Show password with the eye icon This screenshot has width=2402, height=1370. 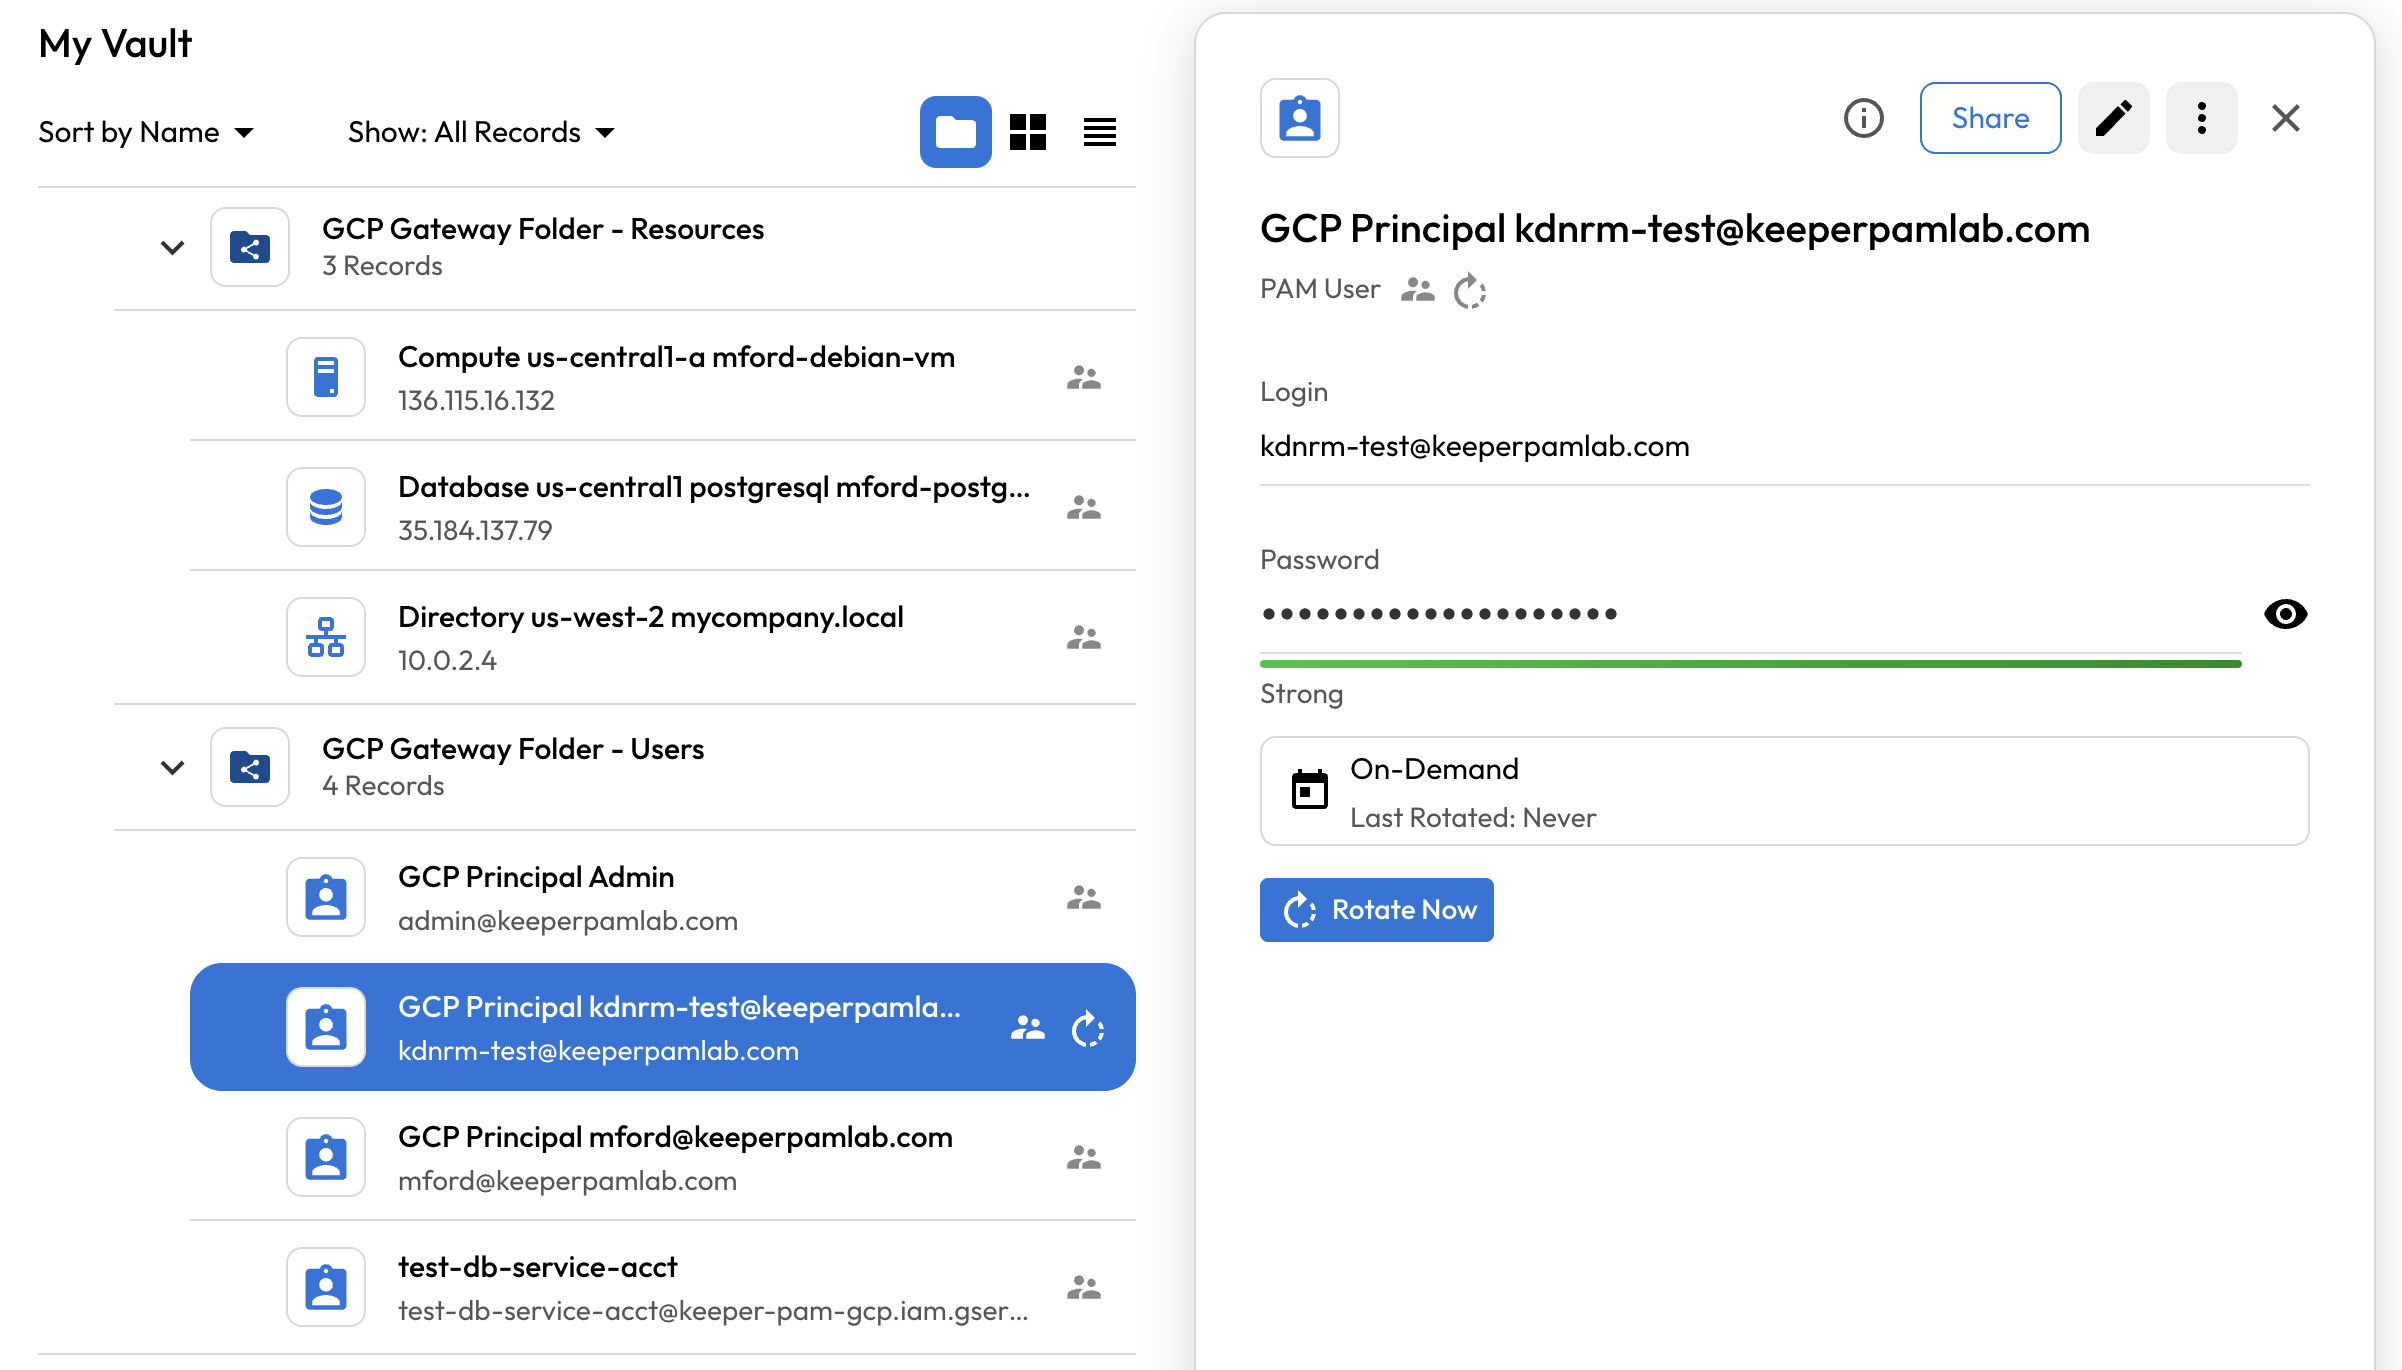[2285, 613]
